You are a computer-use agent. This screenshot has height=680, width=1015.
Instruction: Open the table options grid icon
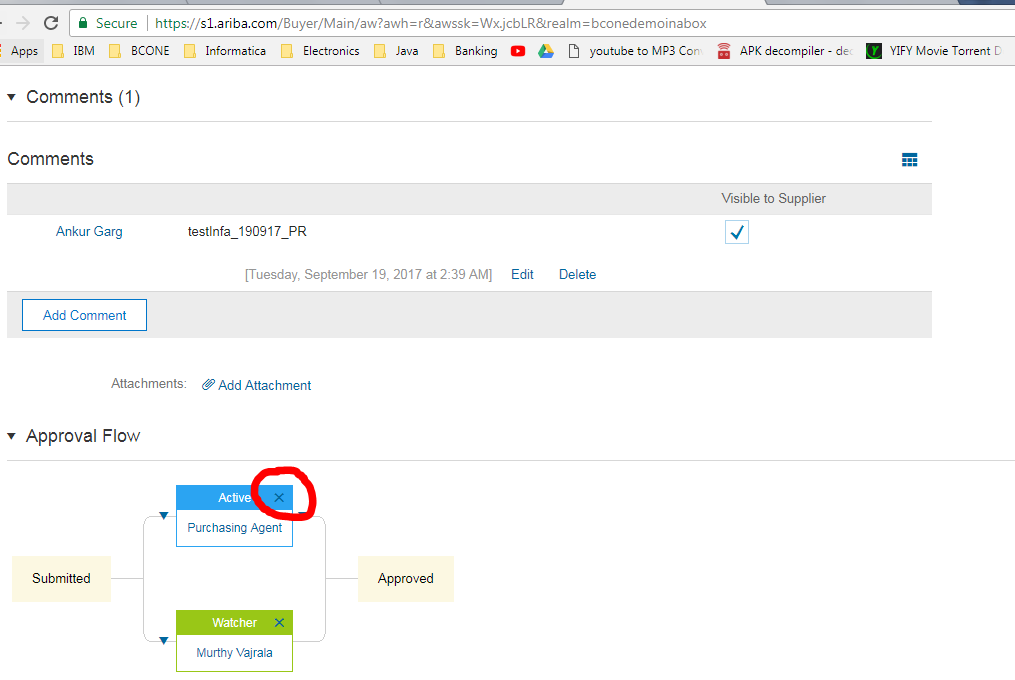point(909,160)
